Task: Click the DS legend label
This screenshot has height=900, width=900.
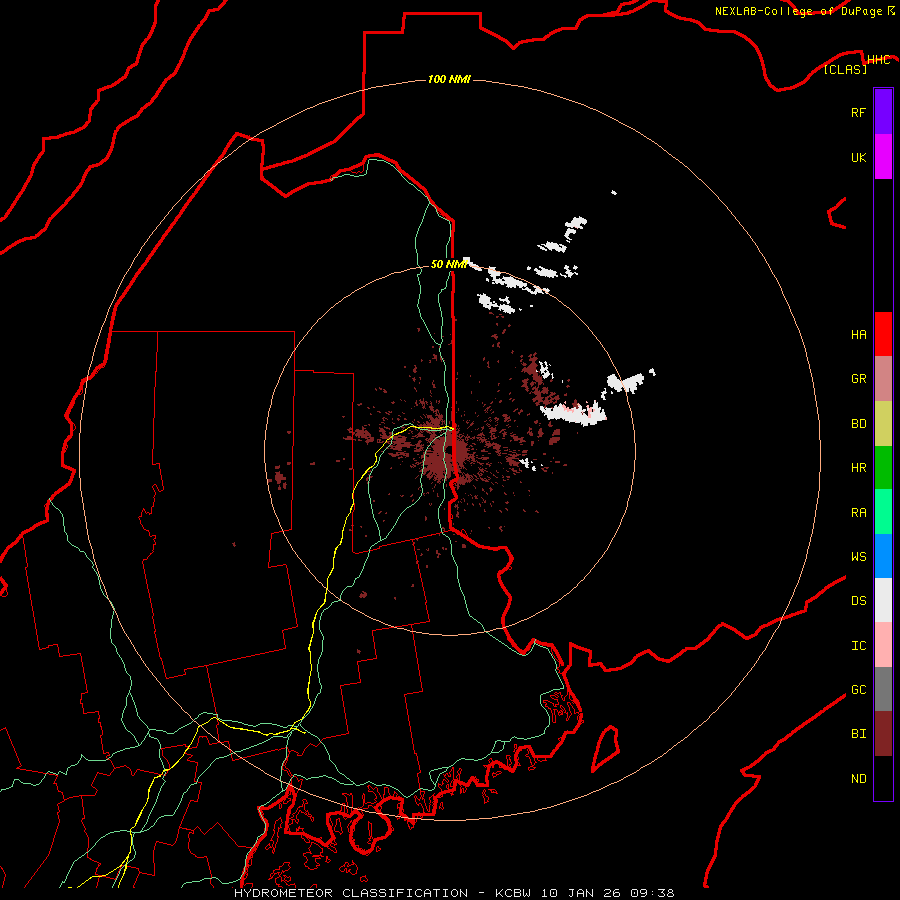Action: click(x=858, y=601)
